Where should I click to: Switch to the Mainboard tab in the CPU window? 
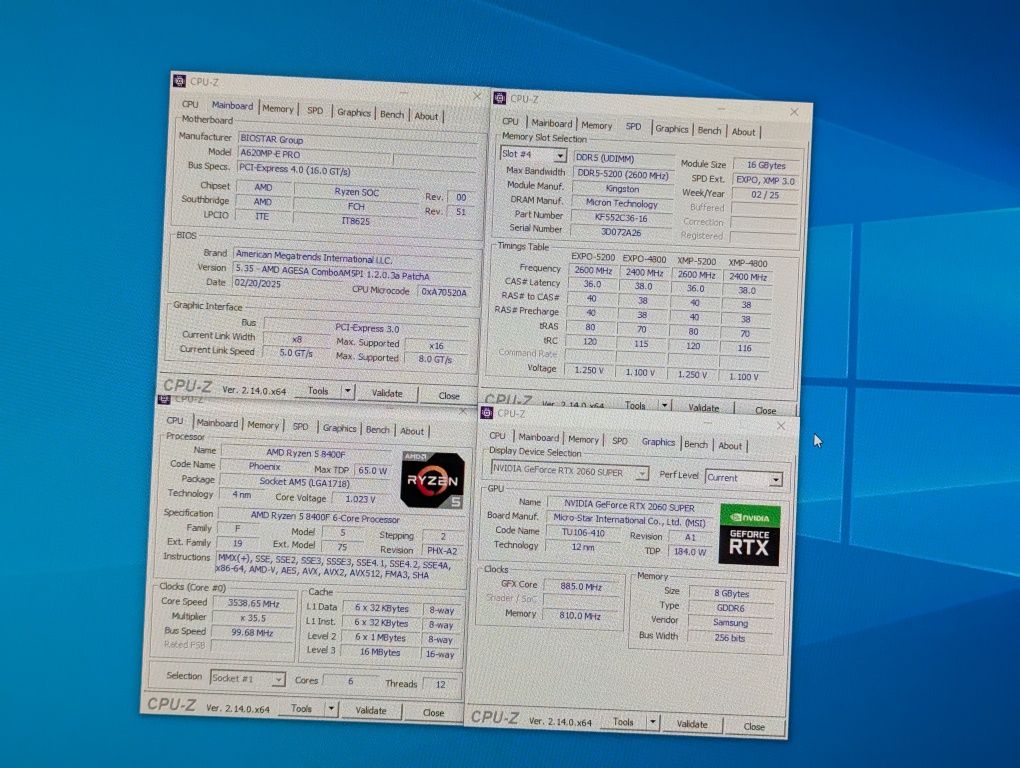click(x=217, y=423)
